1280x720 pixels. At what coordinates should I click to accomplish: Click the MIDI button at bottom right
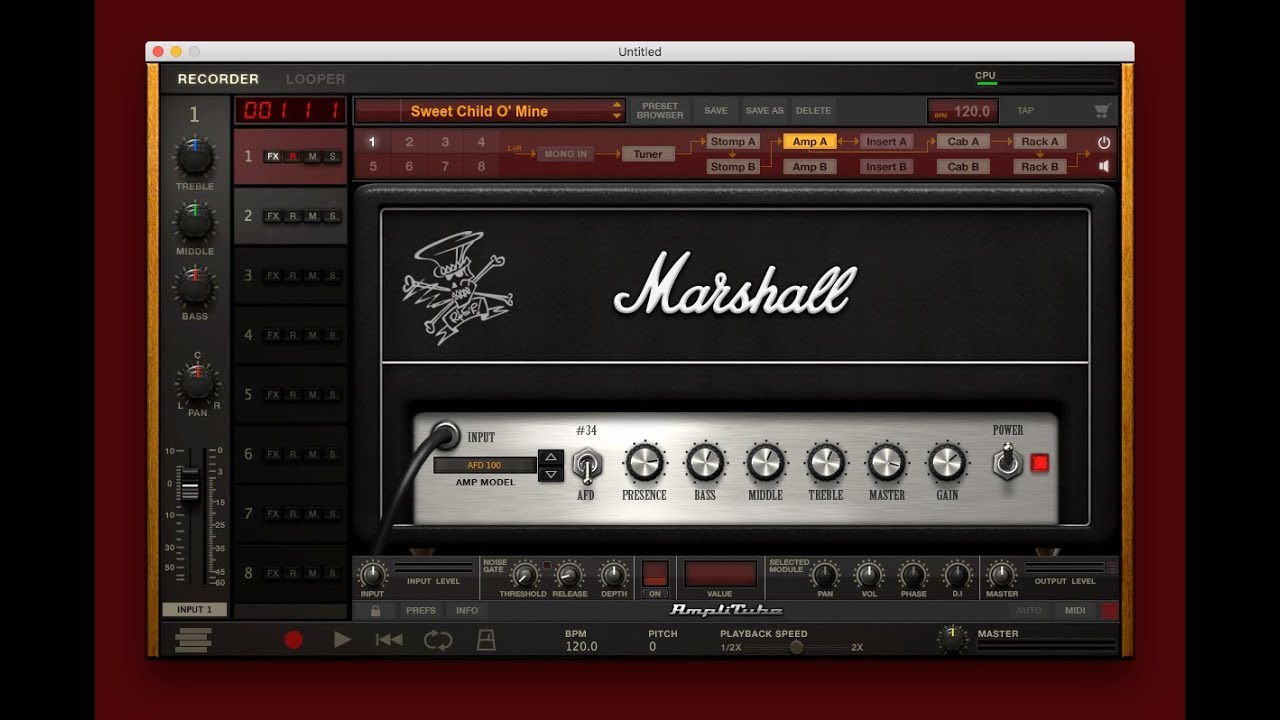[1075, 610]
